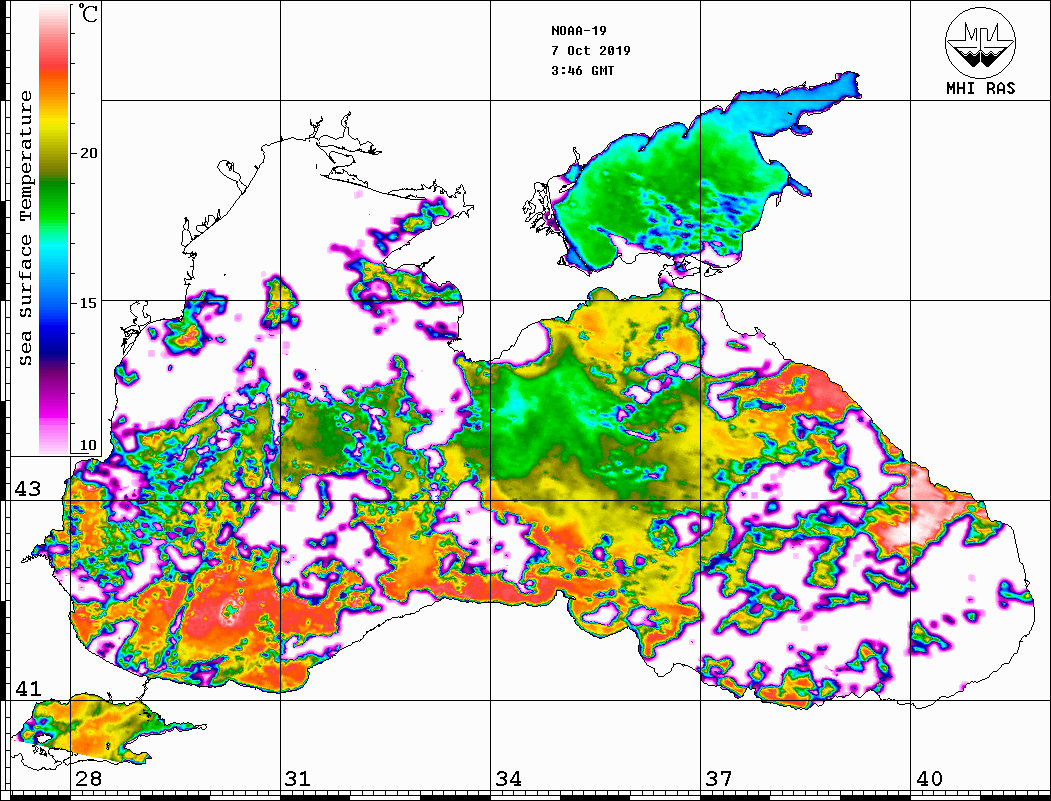This screenshot has width=1051, height=801.
Task: Click the '15' mark on temperature scale
Action: pos(88,303)
